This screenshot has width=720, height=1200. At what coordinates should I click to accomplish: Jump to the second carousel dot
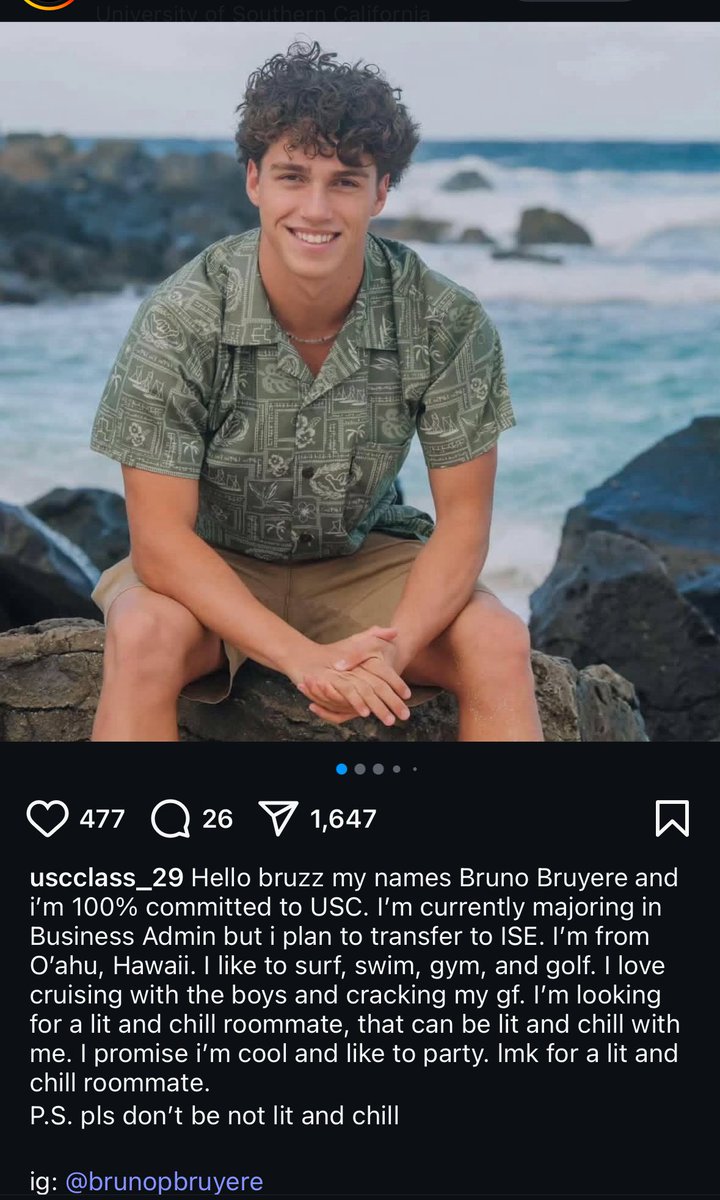tap(360, 769)
